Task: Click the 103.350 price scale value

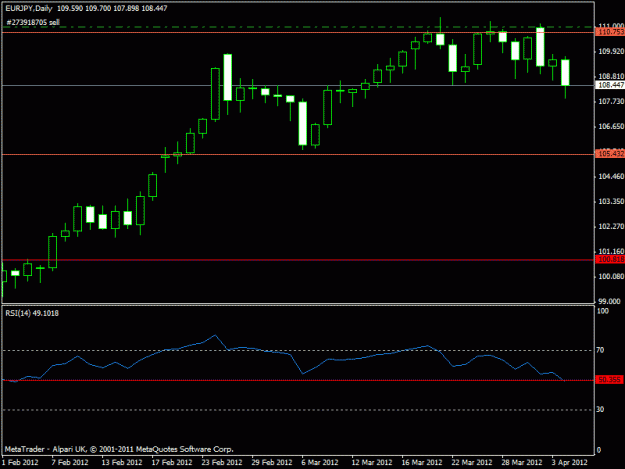Action: 611,201
